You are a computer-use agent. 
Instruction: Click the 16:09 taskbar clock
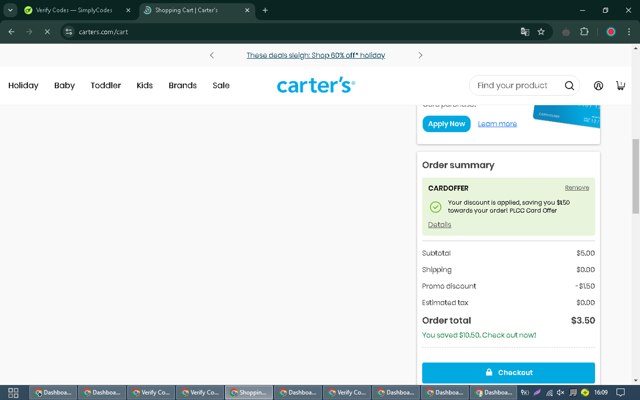[x=601, y=393]
